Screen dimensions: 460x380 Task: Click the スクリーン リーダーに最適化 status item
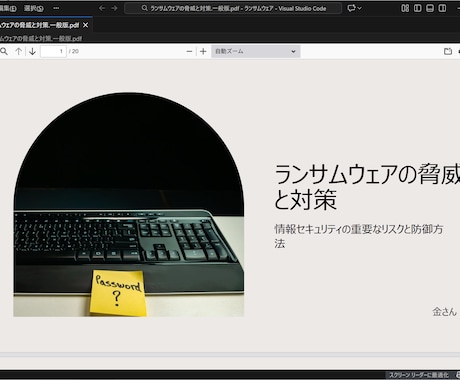coord(419,375)
